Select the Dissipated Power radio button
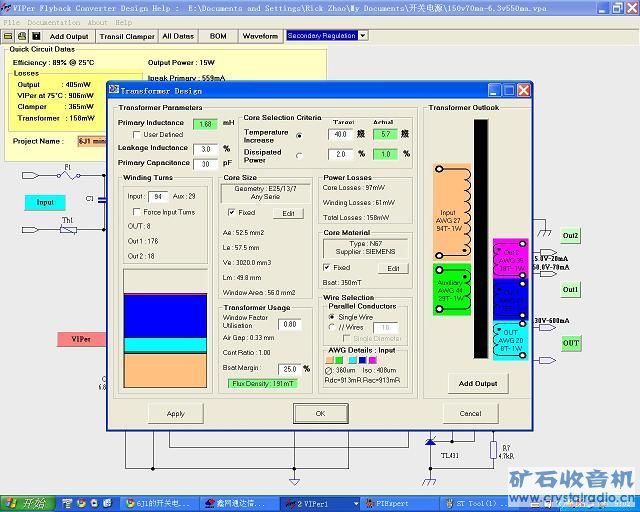The height and width of the screenshot is (512, 640). pos(299,155)
